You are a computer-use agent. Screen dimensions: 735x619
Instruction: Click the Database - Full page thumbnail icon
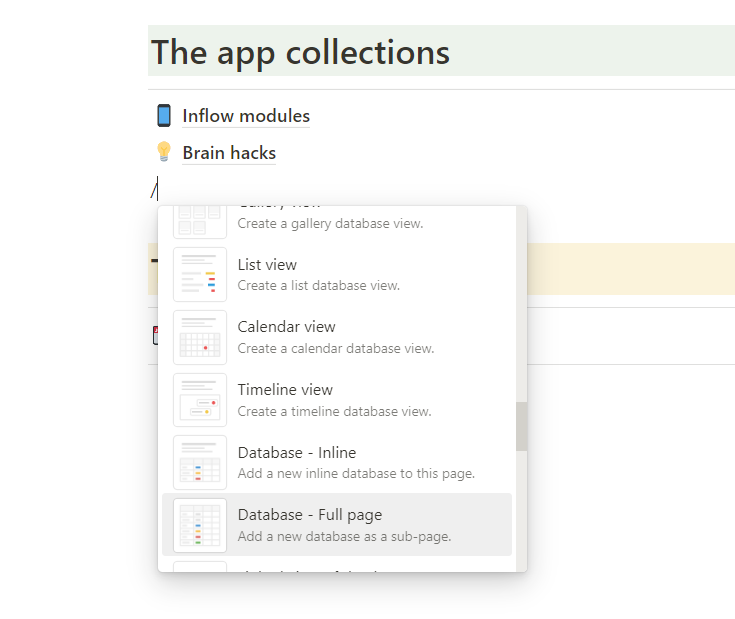[x=200, y=525]
